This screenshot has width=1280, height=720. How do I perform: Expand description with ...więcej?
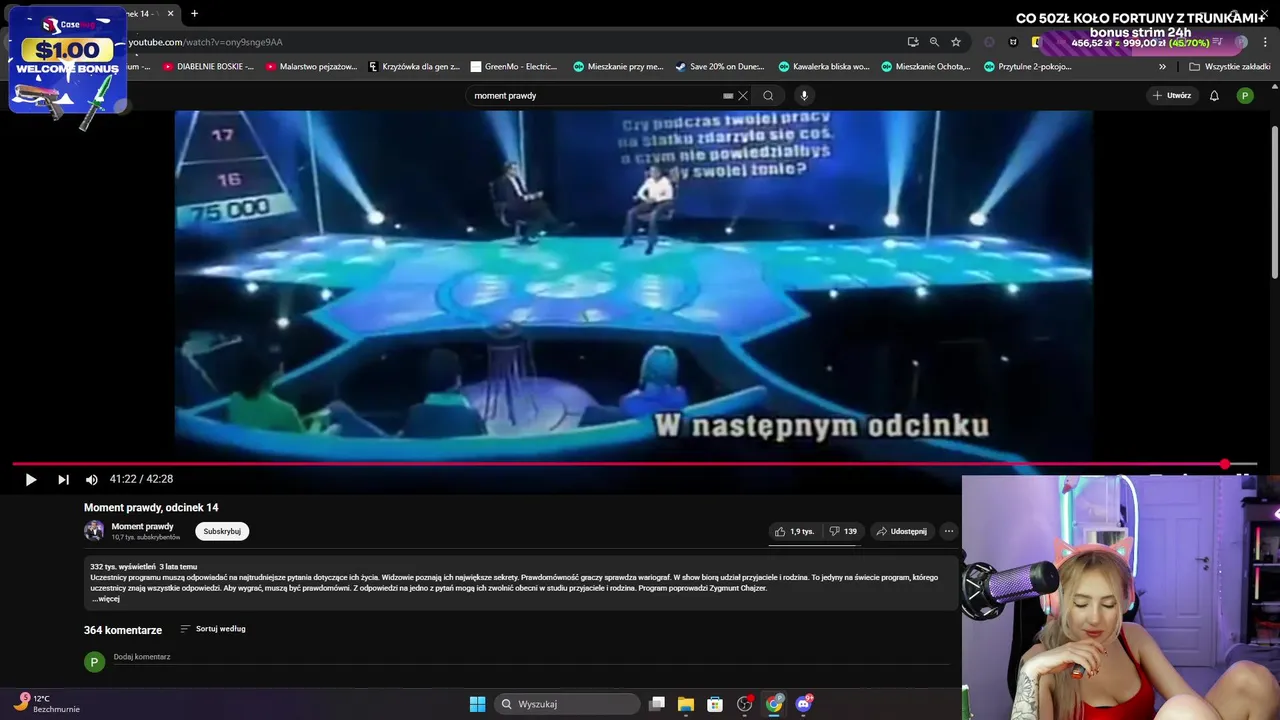tap(106, 599)
